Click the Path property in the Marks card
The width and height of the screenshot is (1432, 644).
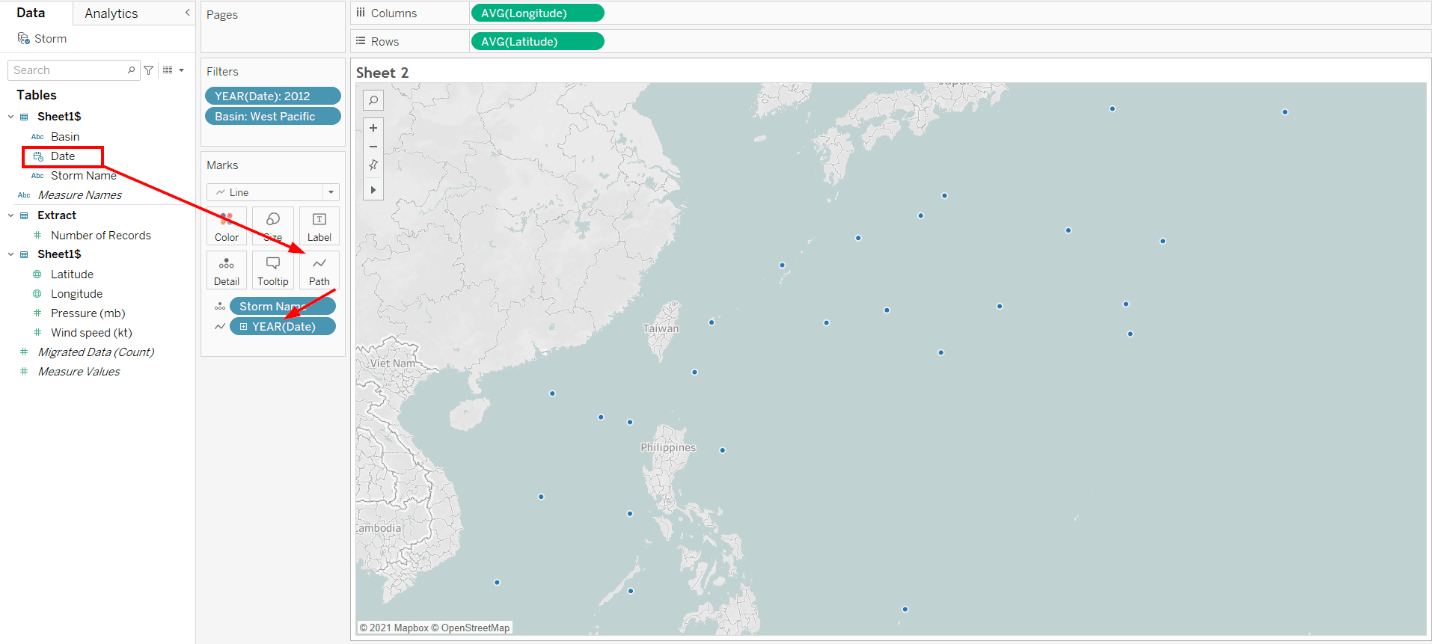point(318,269)
